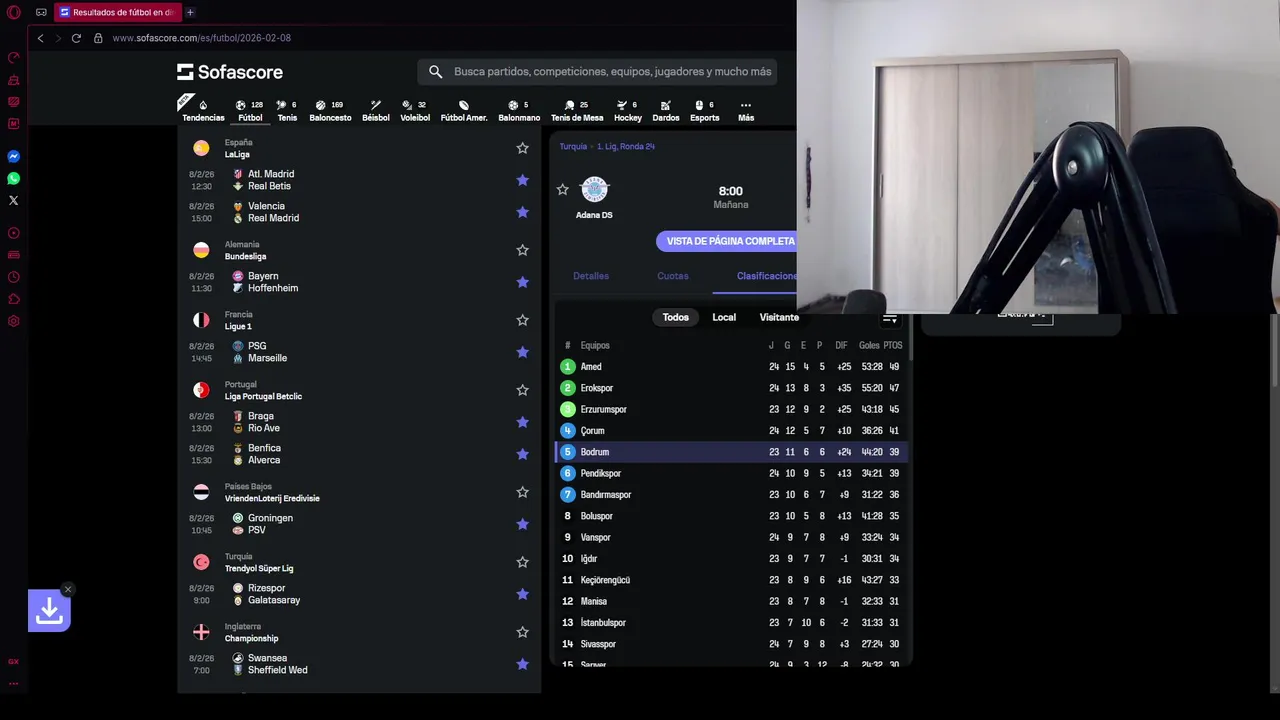Toggle star for Valencia vs Real Madrid

pos(522,212)
